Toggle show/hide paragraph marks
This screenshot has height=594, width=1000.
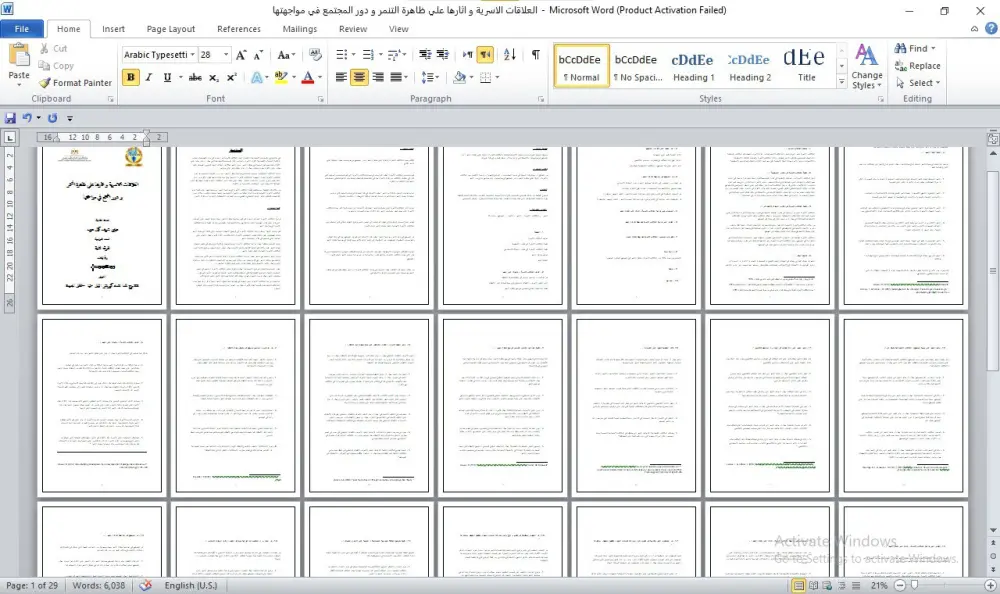[536, 54]
